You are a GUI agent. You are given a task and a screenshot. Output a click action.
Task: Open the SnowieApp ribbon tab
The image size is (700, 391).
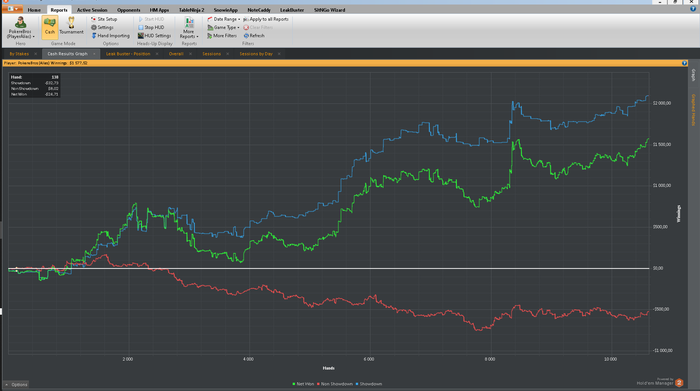point(225,10)
